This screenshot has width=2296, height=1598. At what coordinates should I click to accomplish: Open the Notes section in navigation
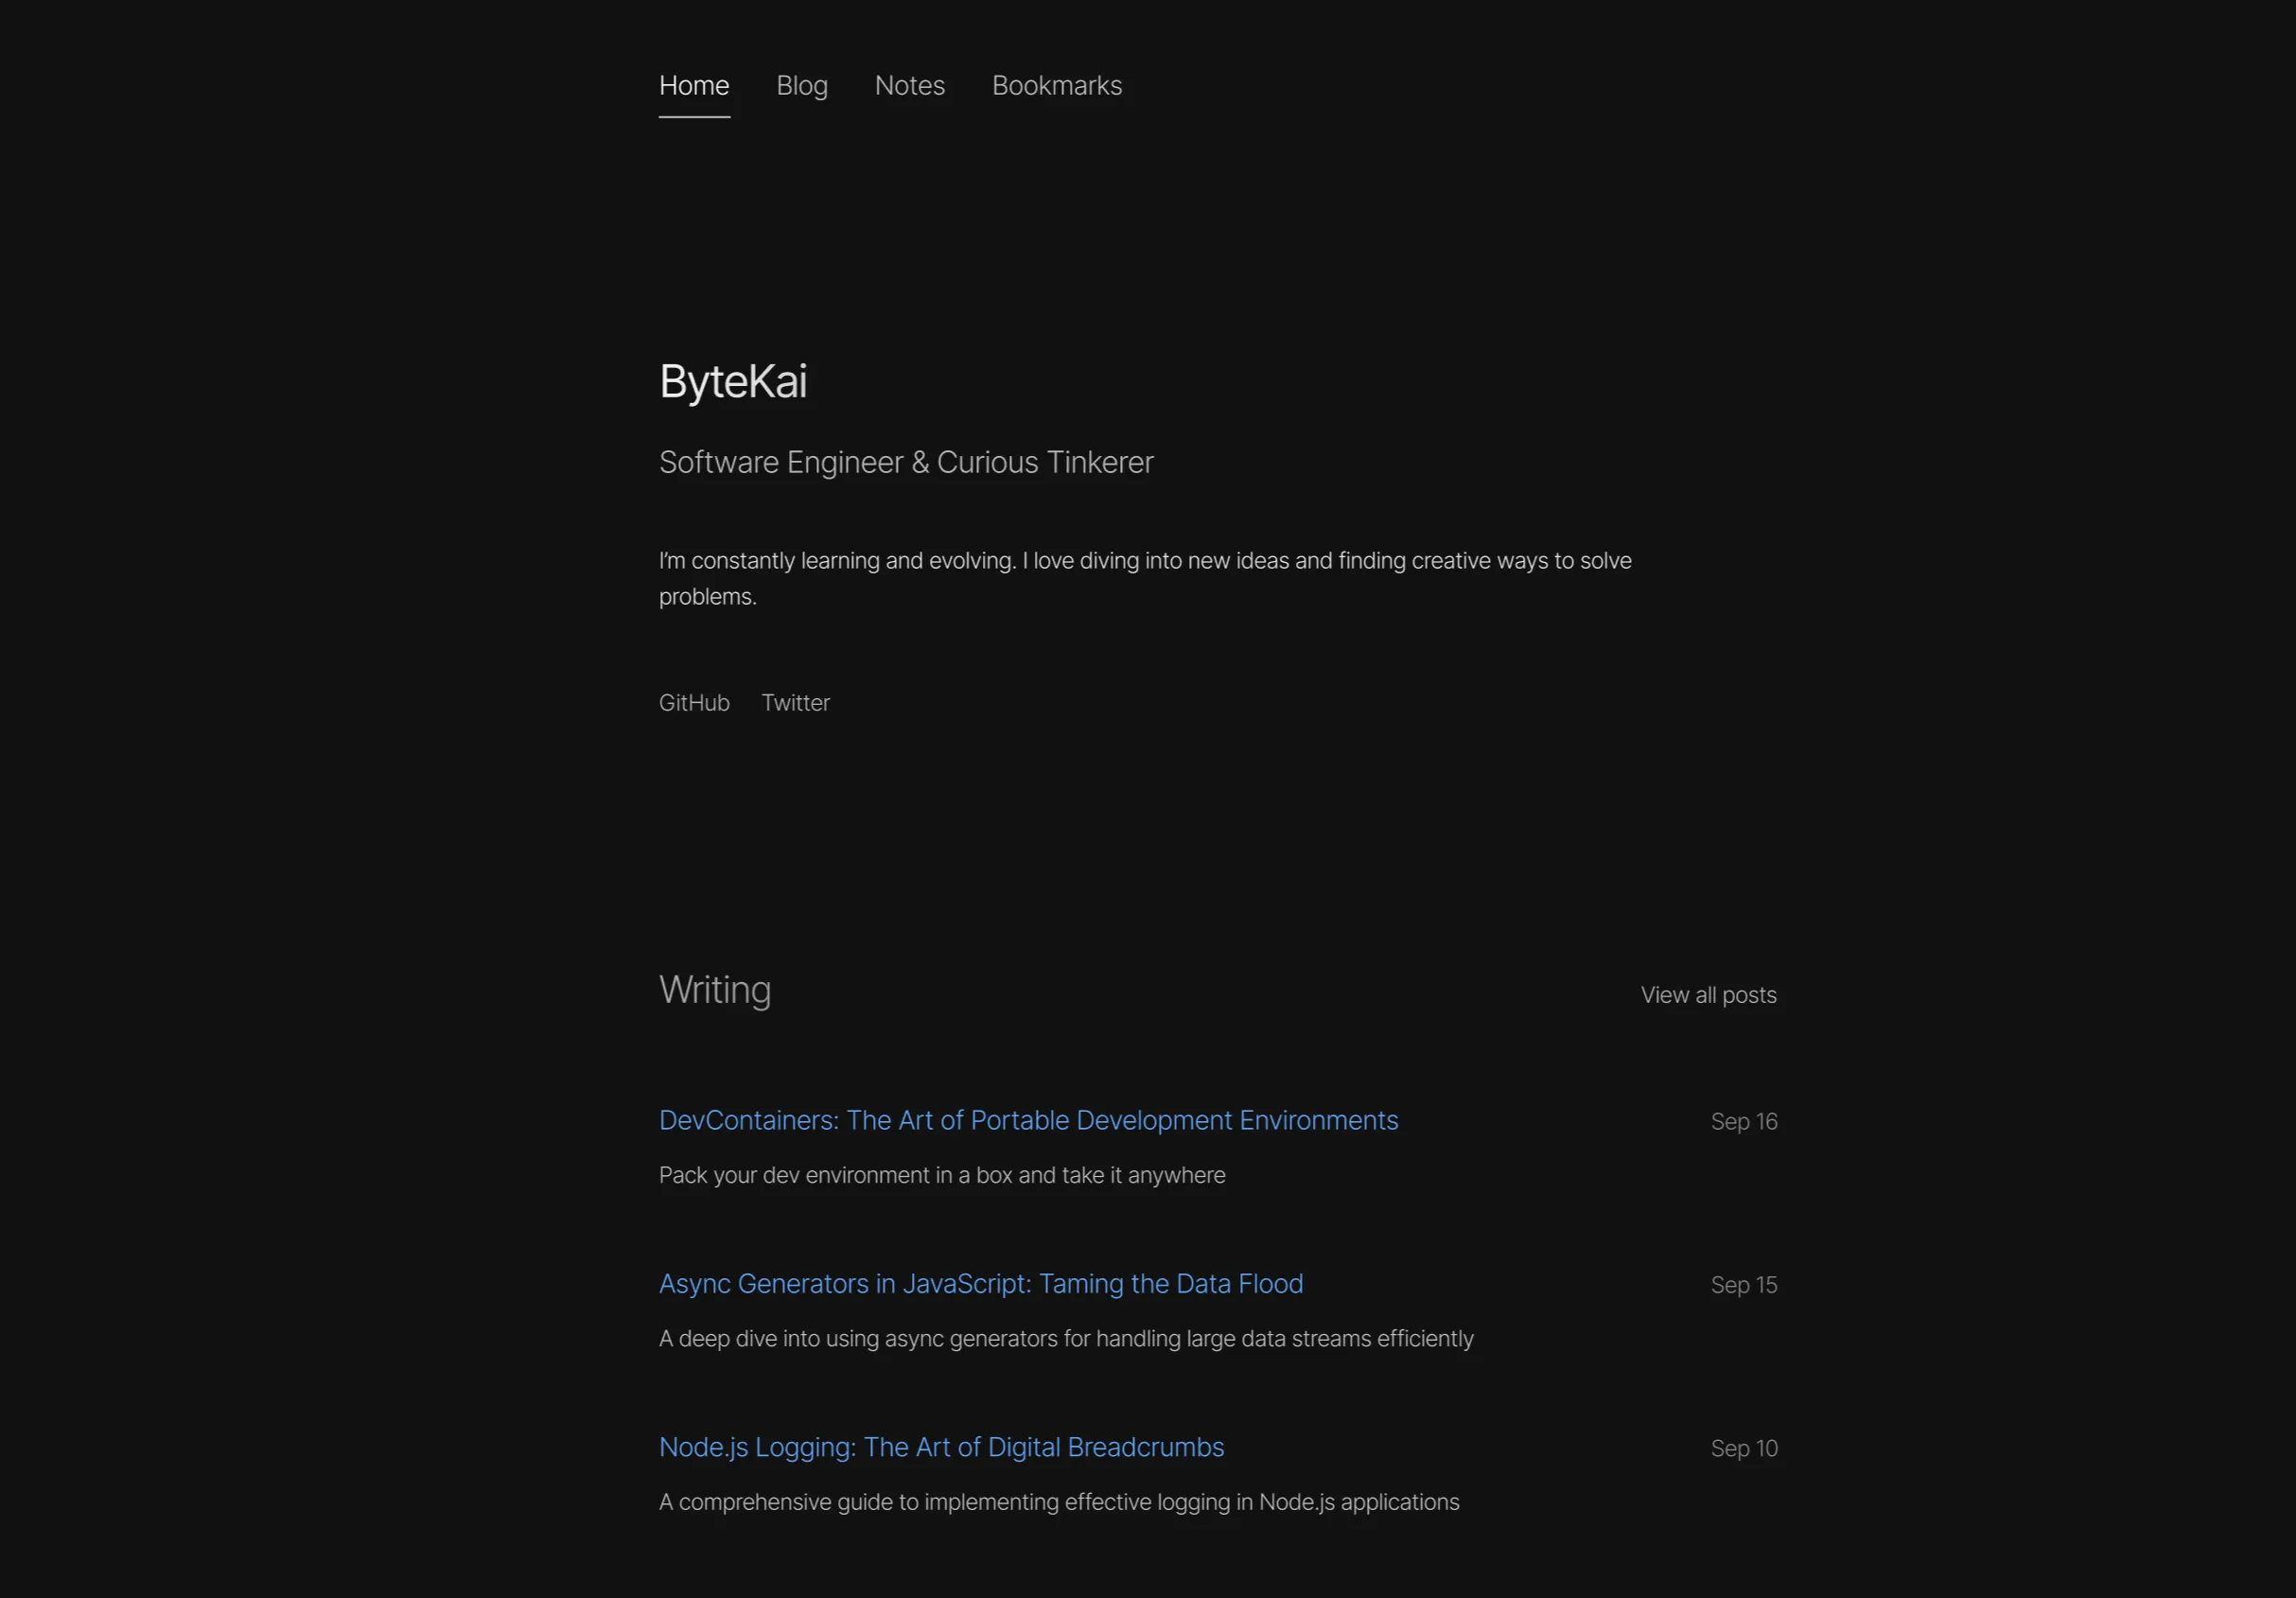(909, 86)
